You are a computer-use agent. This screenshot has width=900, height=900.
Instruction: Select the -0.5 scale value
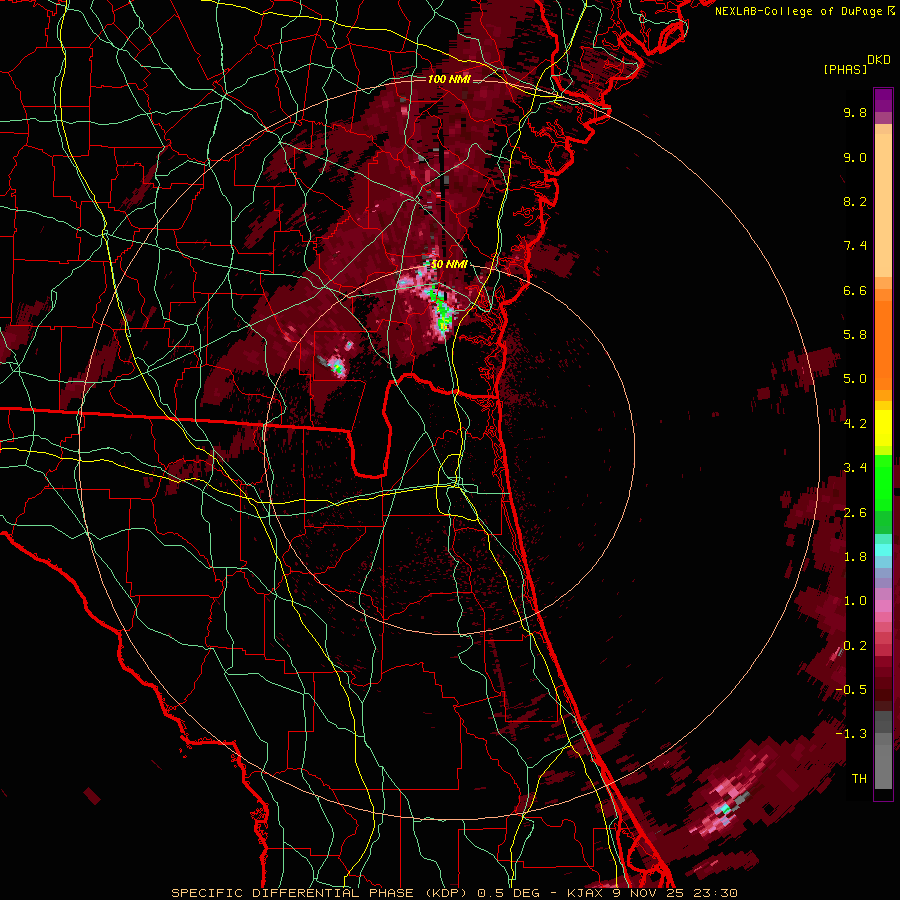click(851, 690)
